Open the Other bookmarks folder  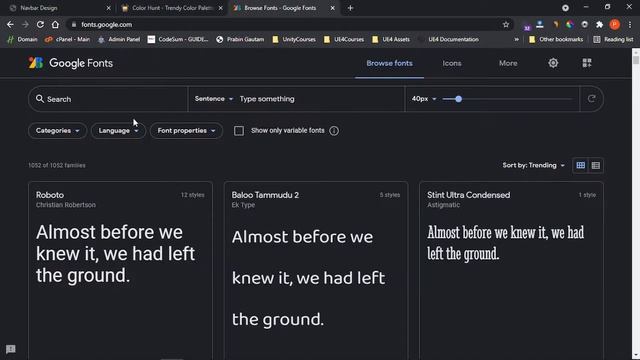coord(556,39)
